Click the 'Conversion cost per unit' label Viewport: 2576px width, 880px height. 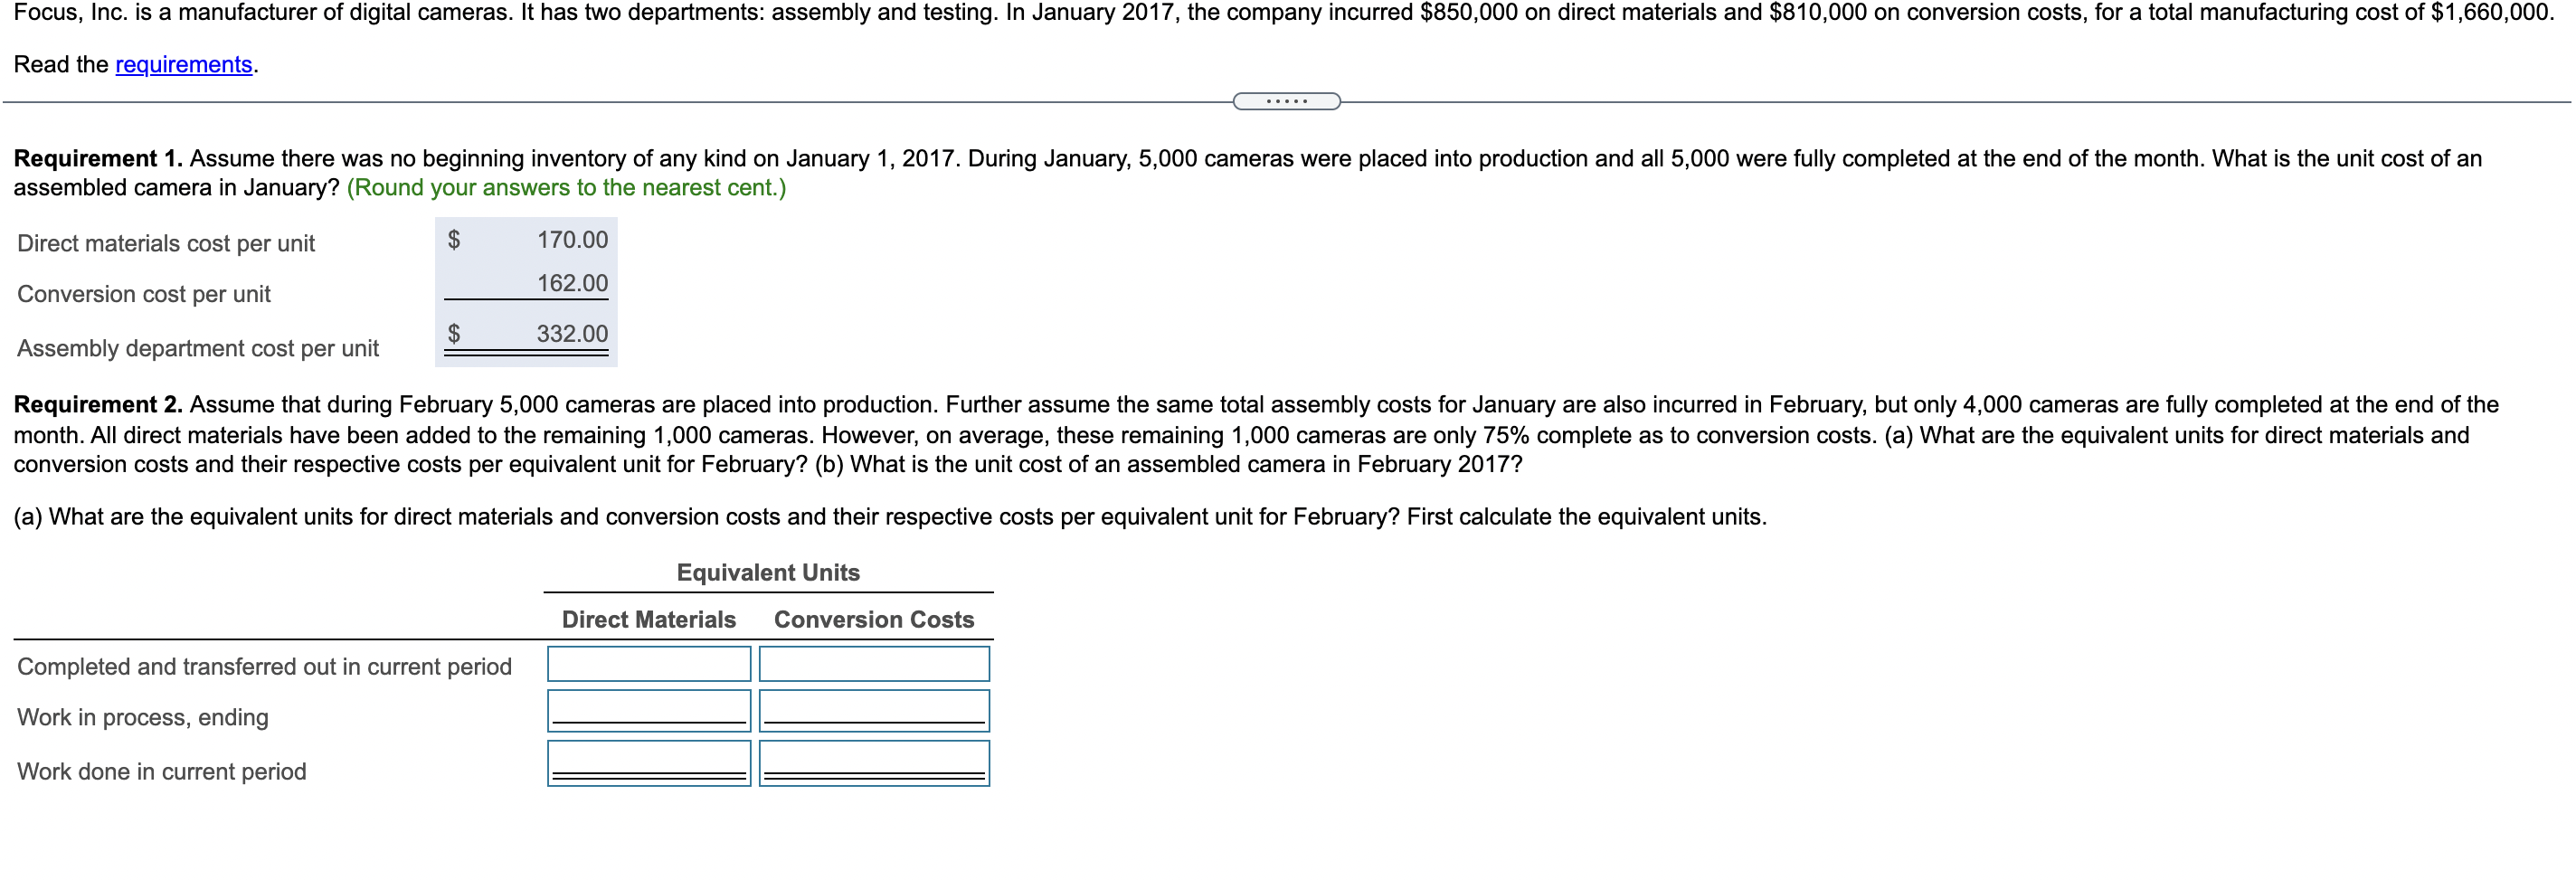click(144, 295)
